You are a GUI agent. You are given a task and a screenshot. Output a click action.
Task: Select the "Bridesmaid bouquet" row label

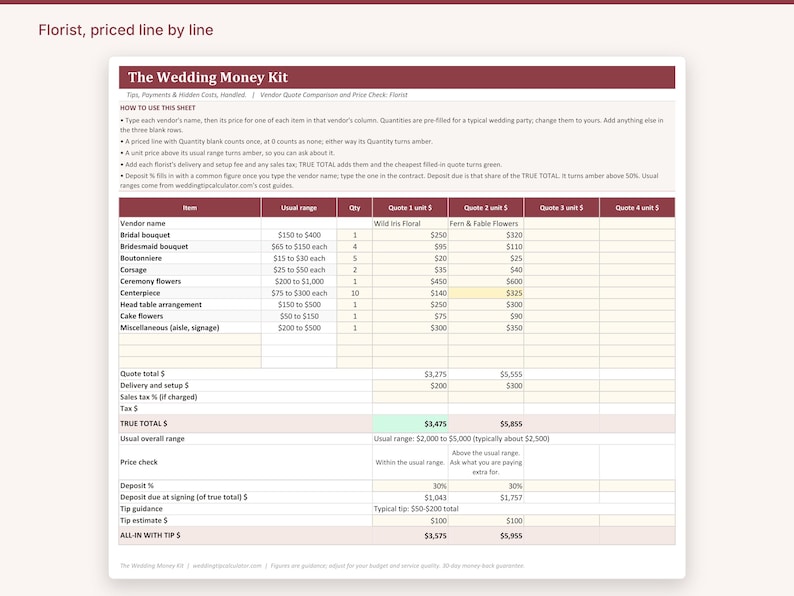(x=154, y=247)
